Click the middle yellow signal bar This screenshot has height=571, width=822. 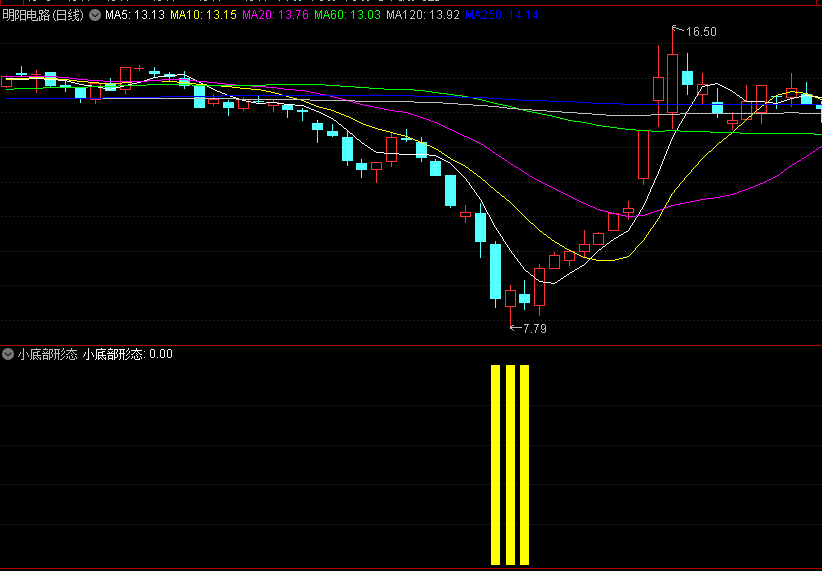pyautogui.click(x=510, y=465)
